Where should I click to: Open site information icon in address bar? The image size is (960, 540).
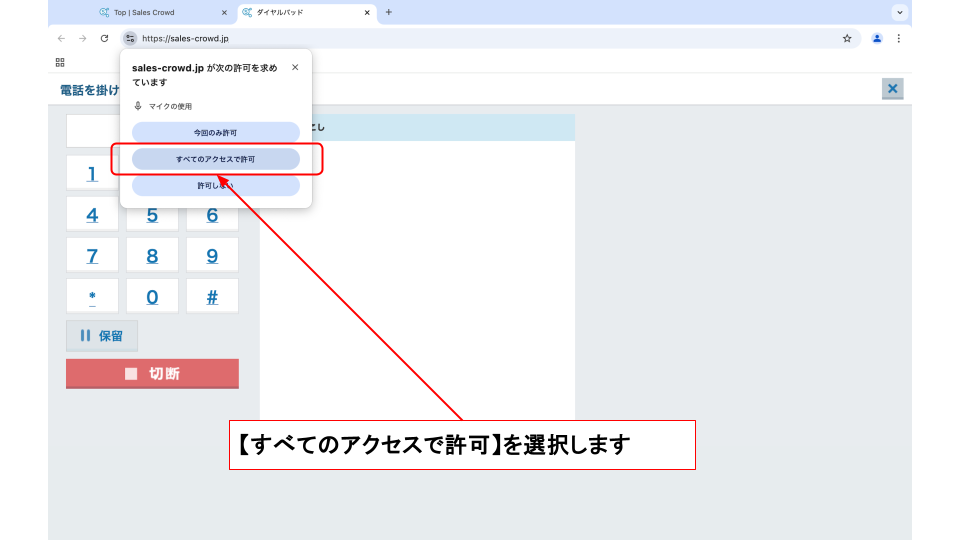130,38
